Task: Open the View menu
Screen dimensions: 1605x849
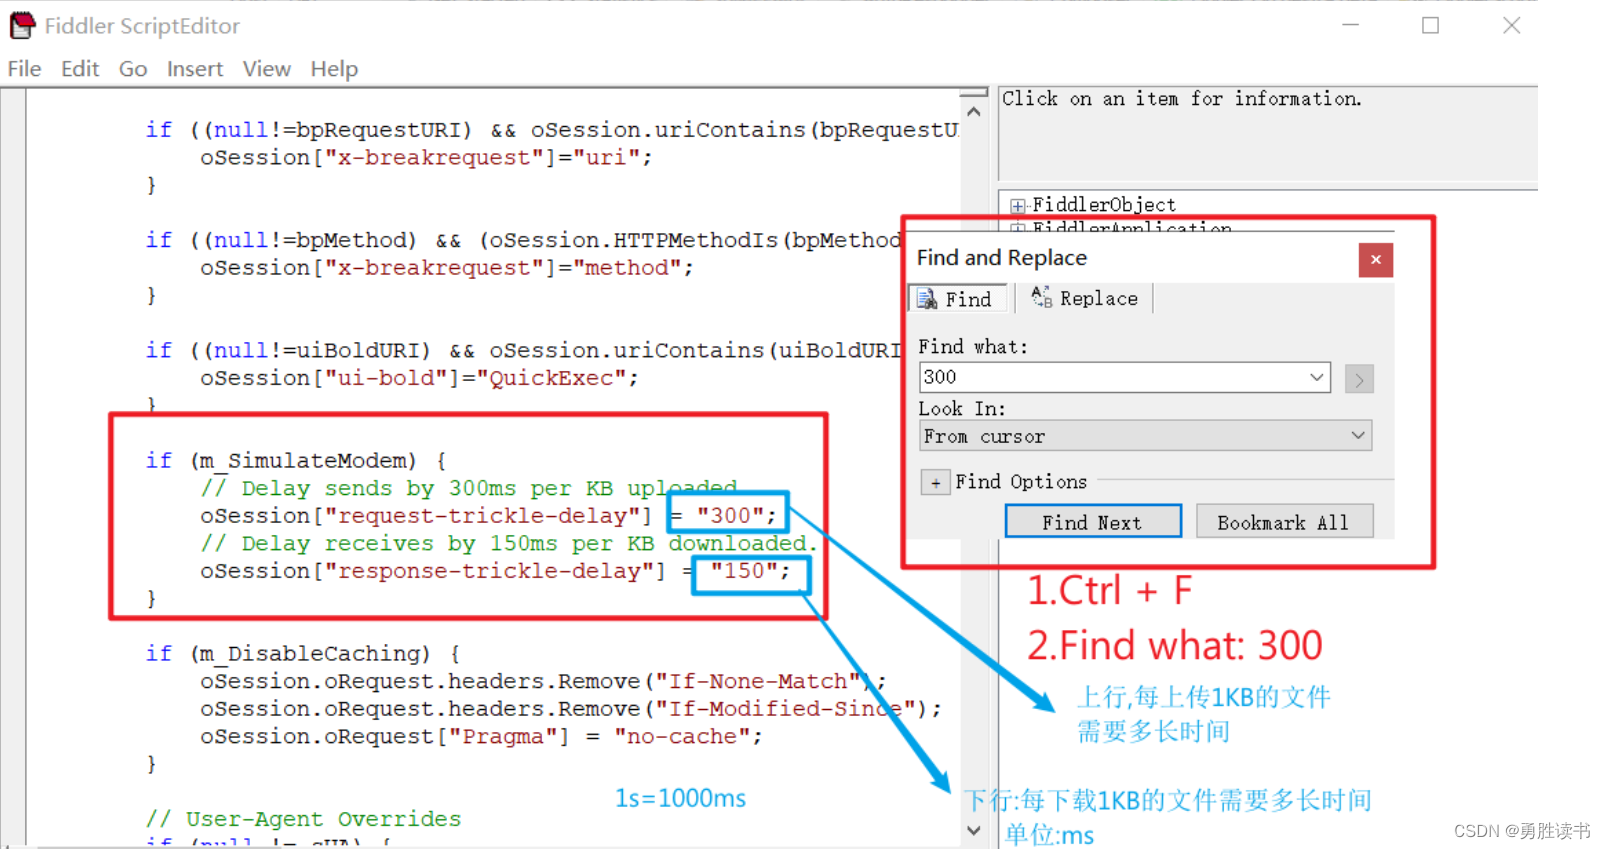Action: click(x=266, y=69)
